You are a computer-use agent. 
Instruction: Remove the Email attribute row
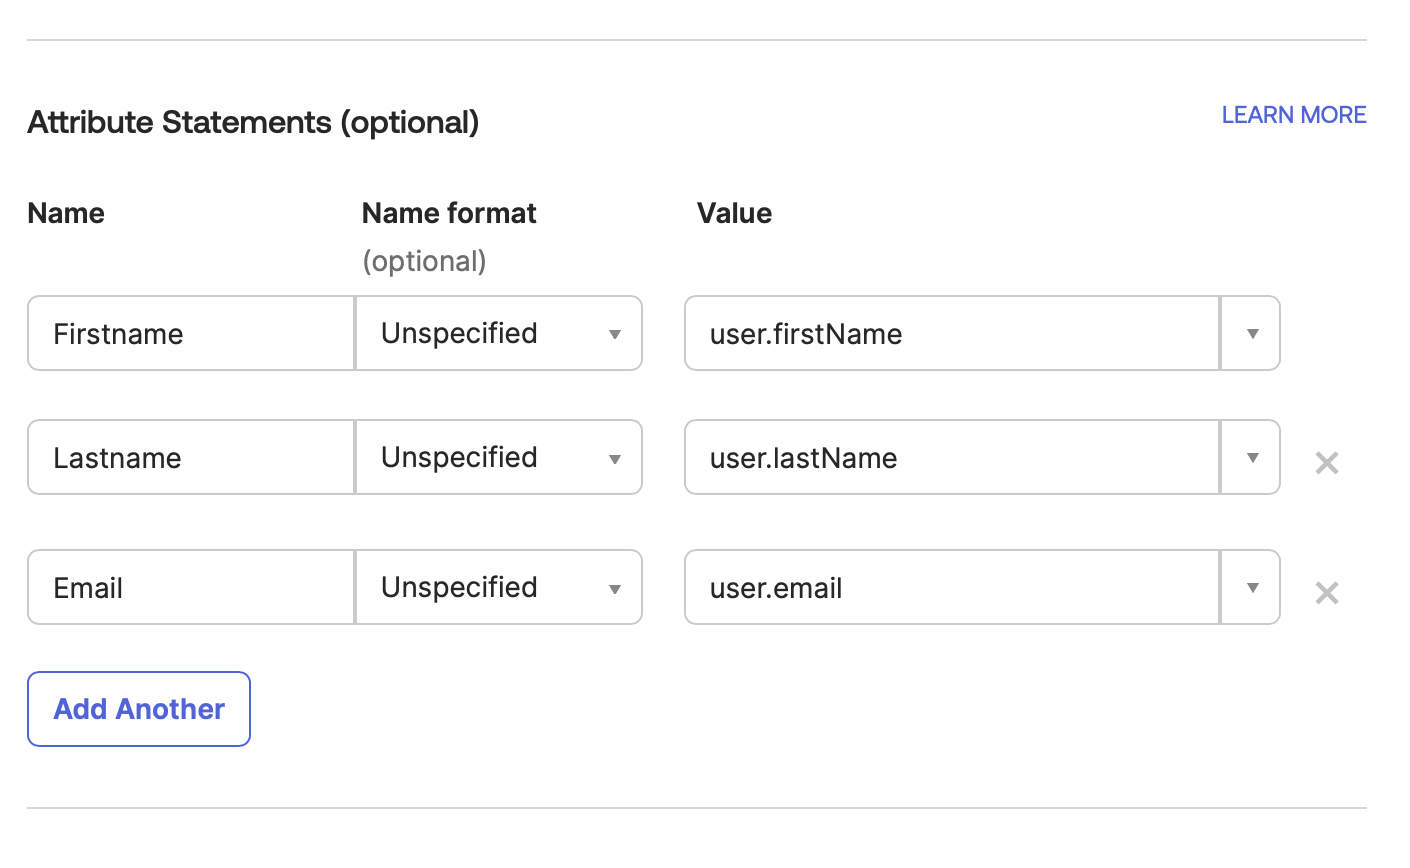click(x=1327, y=592)
